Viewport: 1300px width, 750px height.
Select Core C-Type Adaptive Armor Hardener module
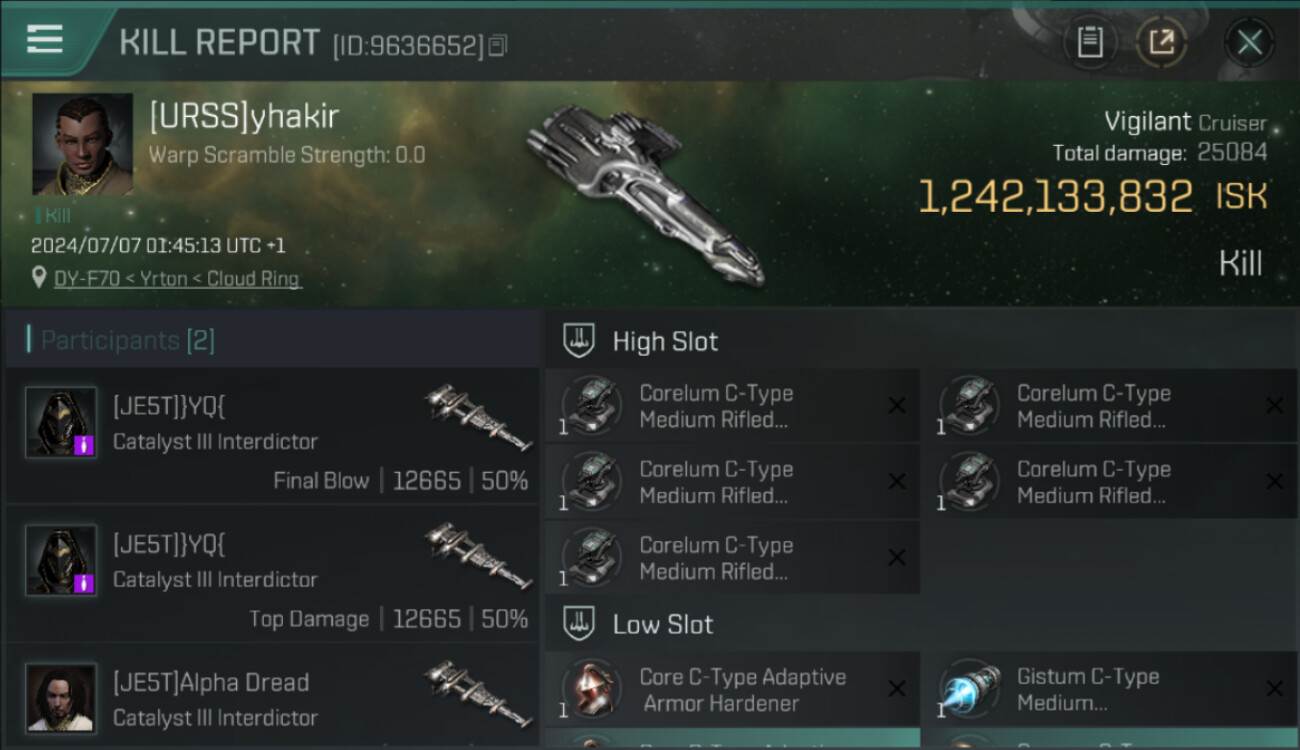(733, 689)
